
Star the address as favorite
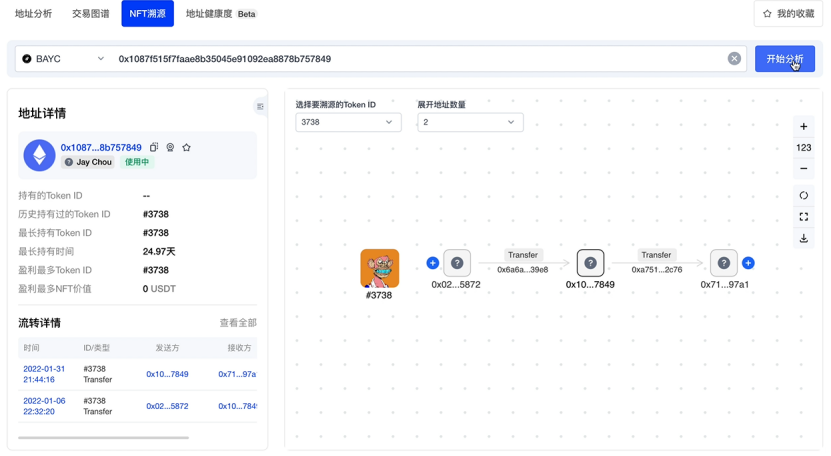tap(187, 147)
